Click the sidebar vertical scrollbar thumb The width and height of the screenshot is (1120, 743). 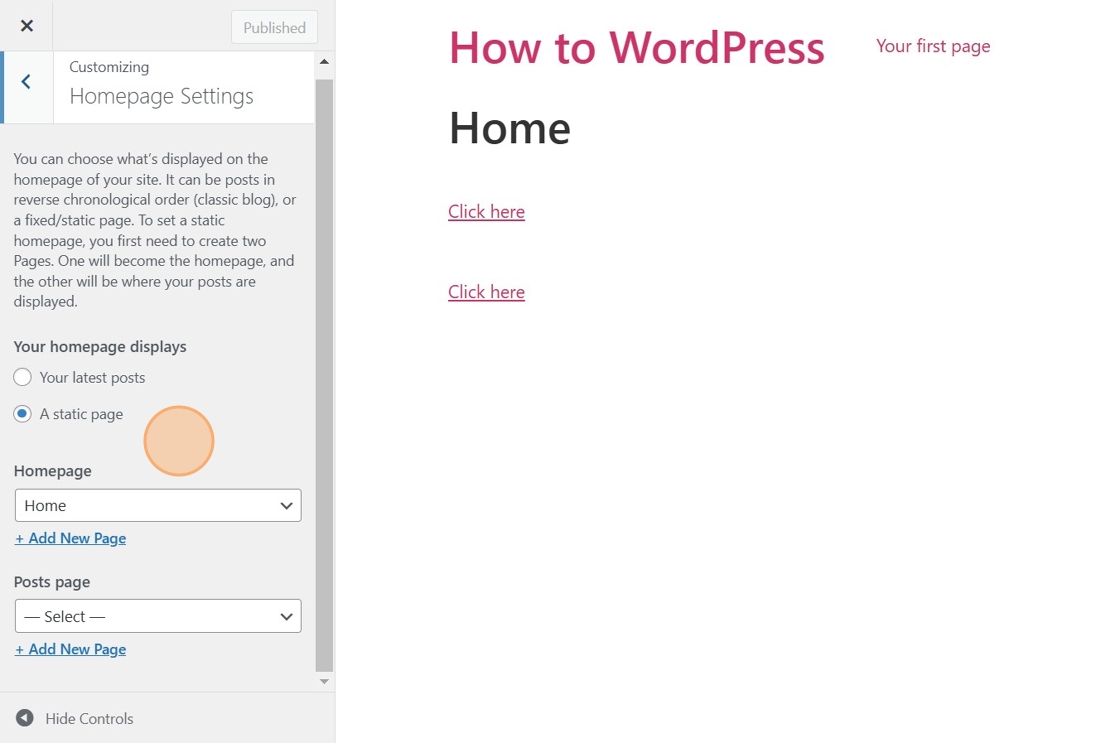point(324,375)
